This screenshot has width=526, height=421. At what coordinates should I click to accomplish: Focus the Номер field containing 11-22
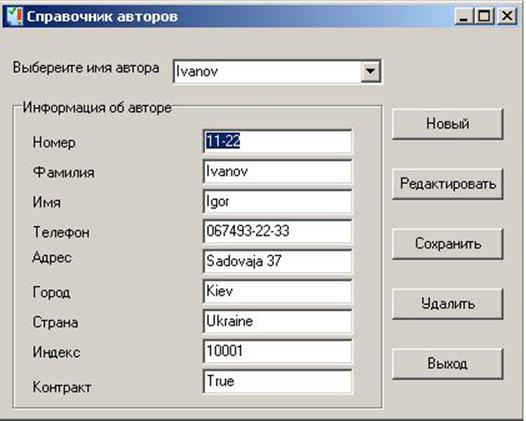(x=277, y=142)
